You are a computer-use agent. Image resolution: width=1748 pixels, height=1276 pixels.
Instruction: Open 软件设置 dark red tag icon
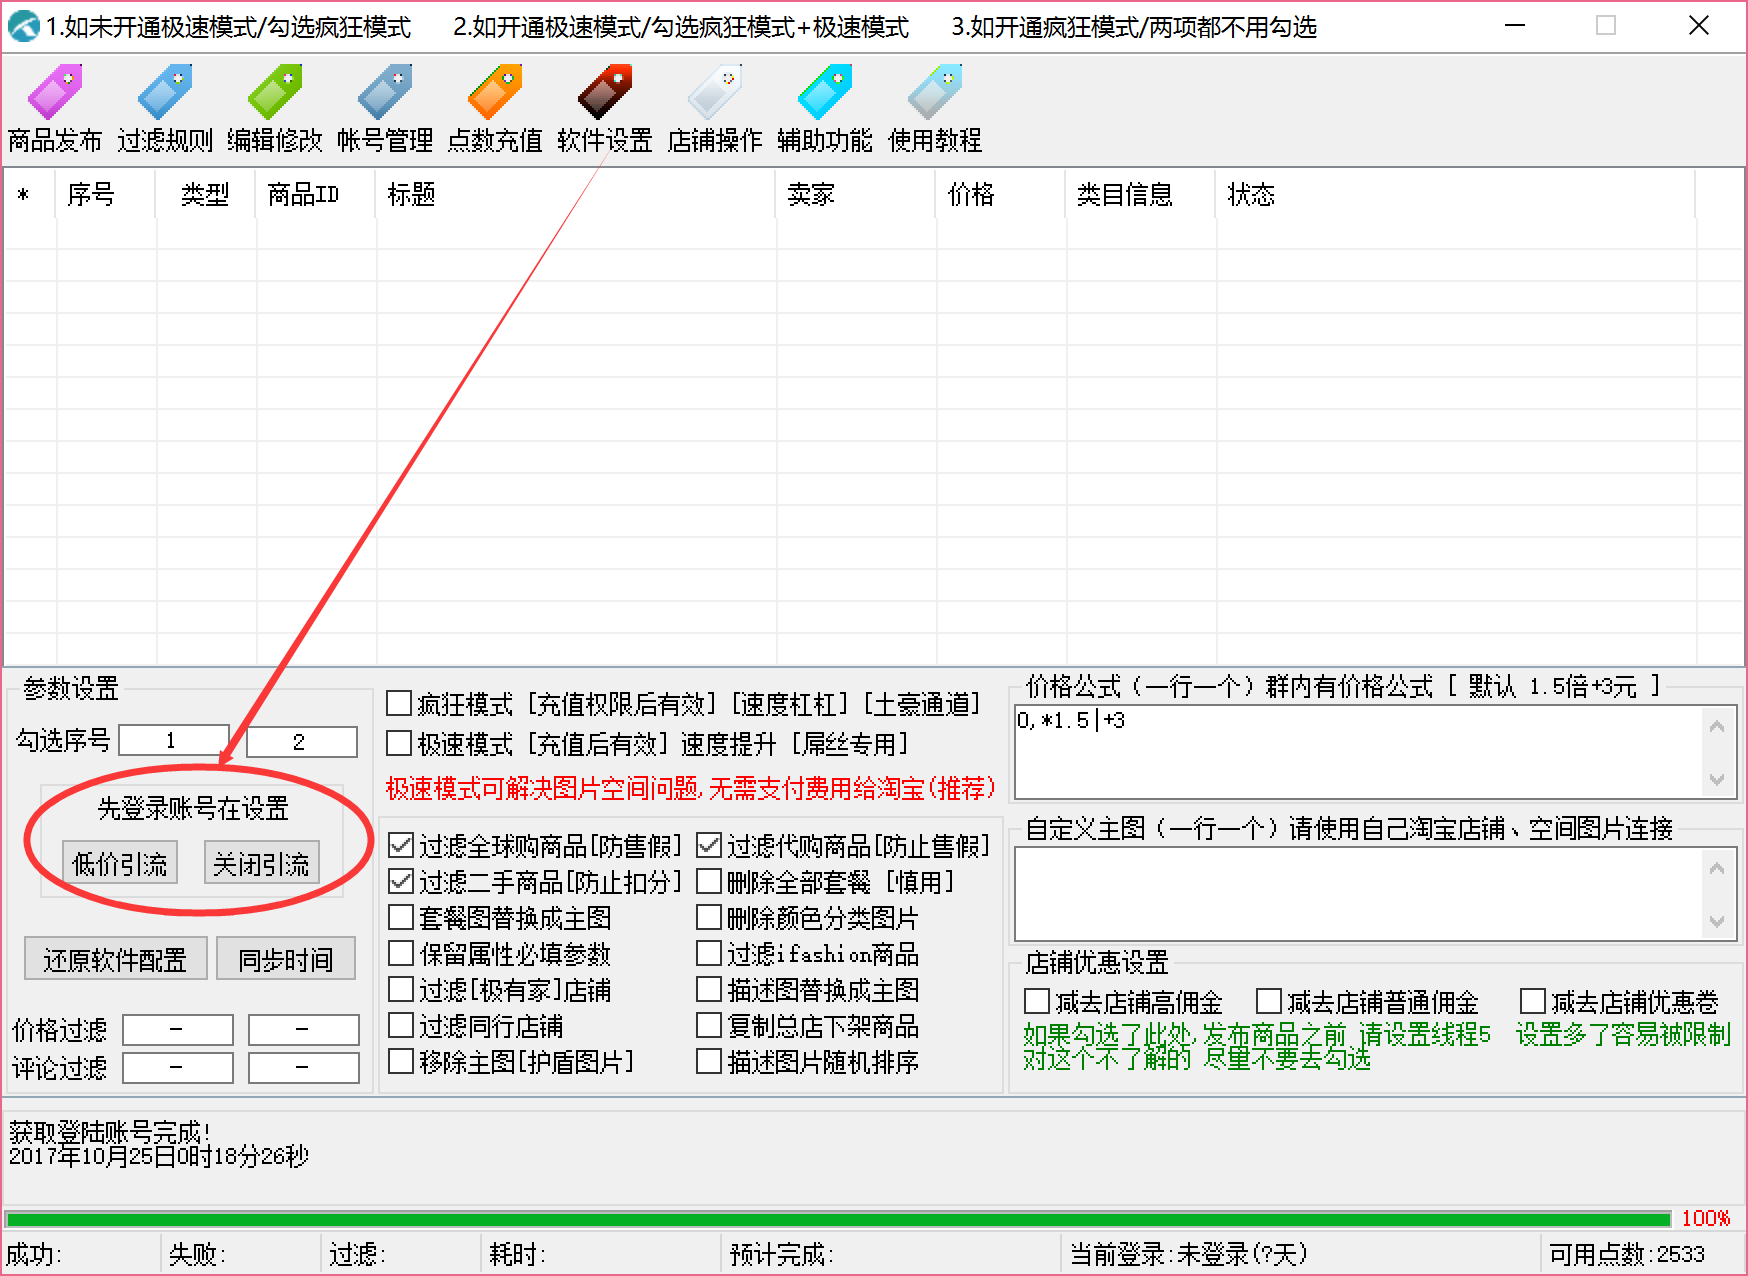[605, 93]
